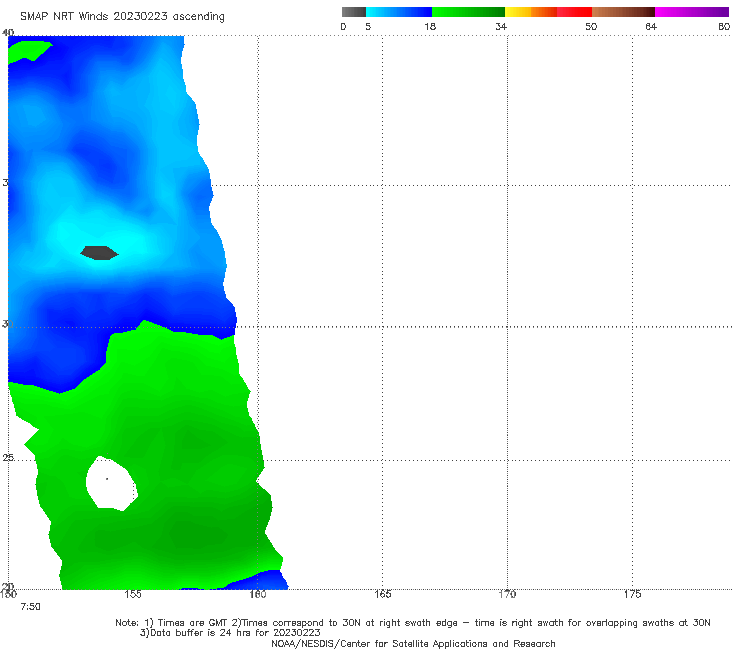Click the longitude label 160

[x=258, y=594]
